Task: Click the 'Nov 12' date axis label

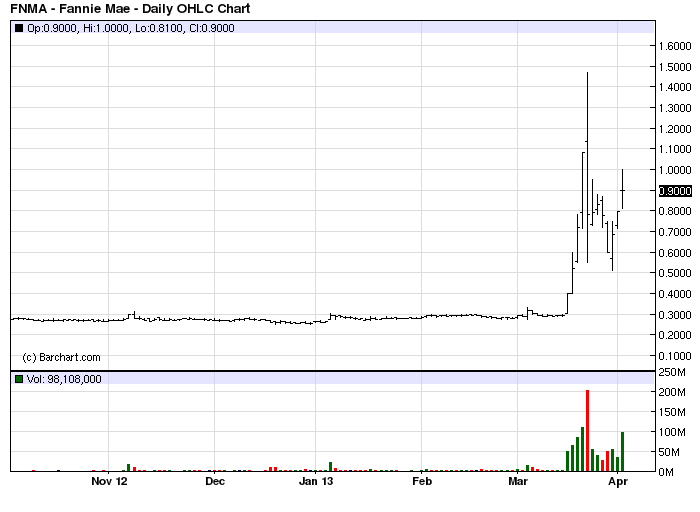Action: coord(109,482)
